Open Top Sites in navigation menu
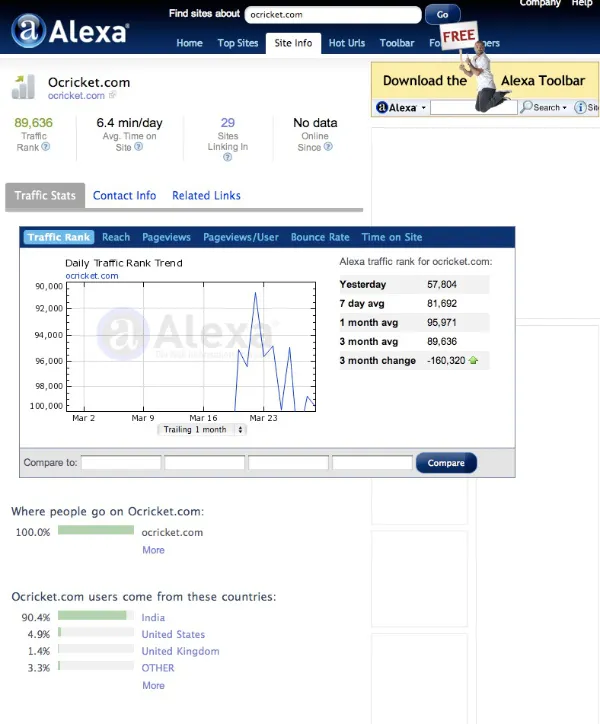The image size is (600, 724). pyautogui.click(x=238, y=43)
